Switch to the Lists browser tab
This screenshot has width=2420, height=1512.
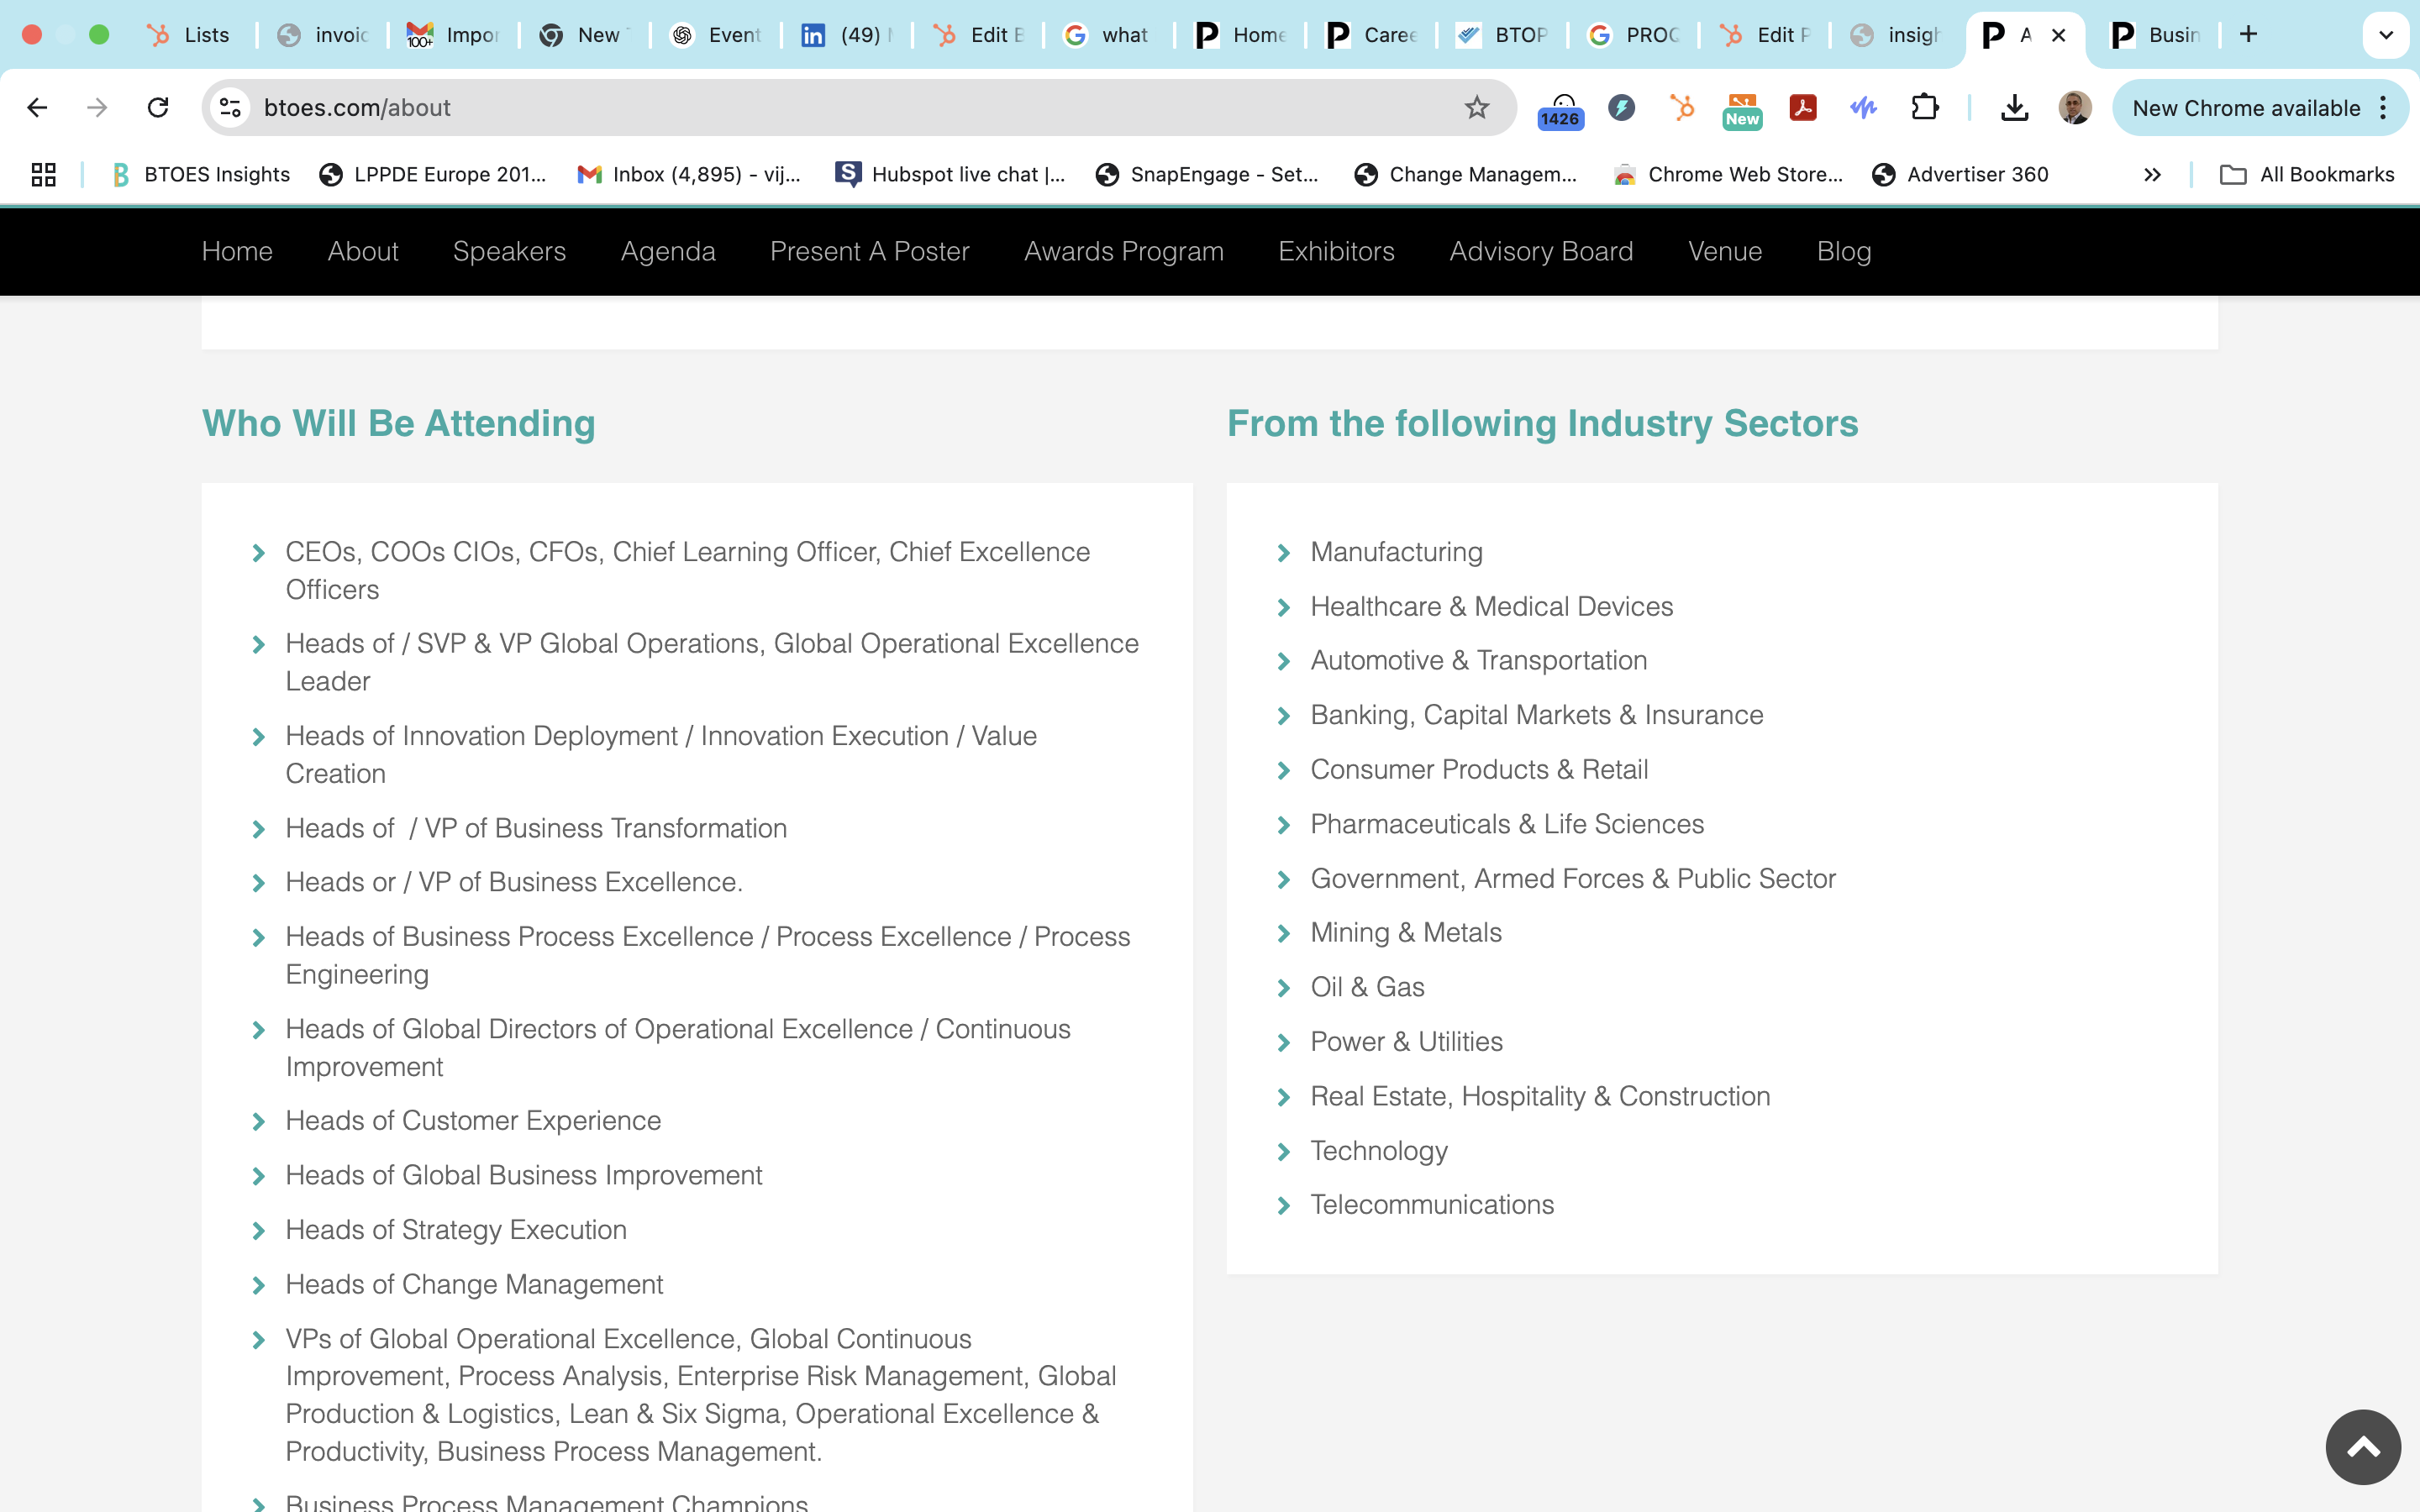(x=190, y=35)
